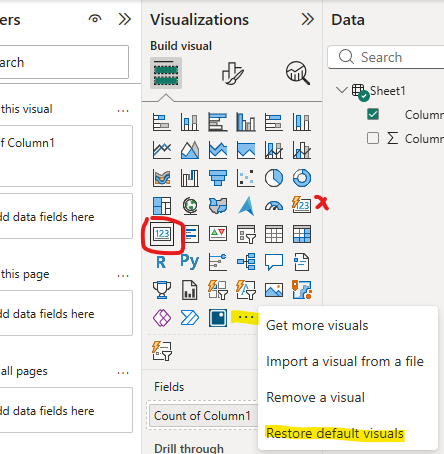Choose Get more visuals
The height and width of the screenshot is (454, 444).
[x=317, y=325]
